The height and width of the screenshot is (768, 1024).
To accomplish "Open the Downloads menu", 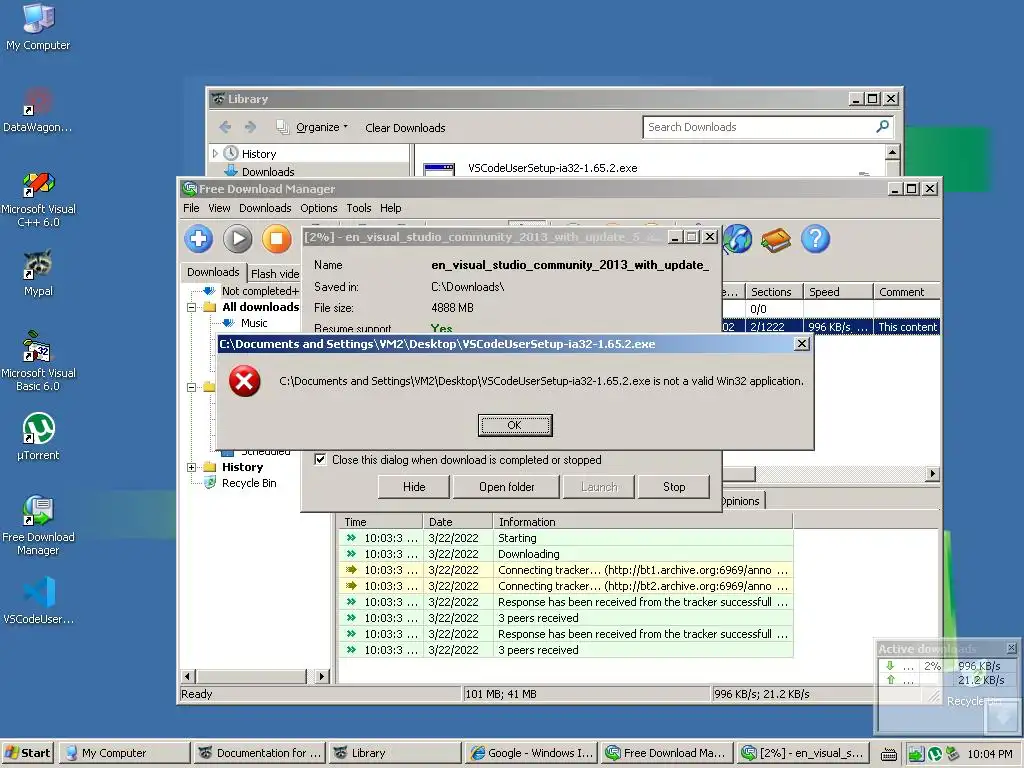I will (265, 208).
